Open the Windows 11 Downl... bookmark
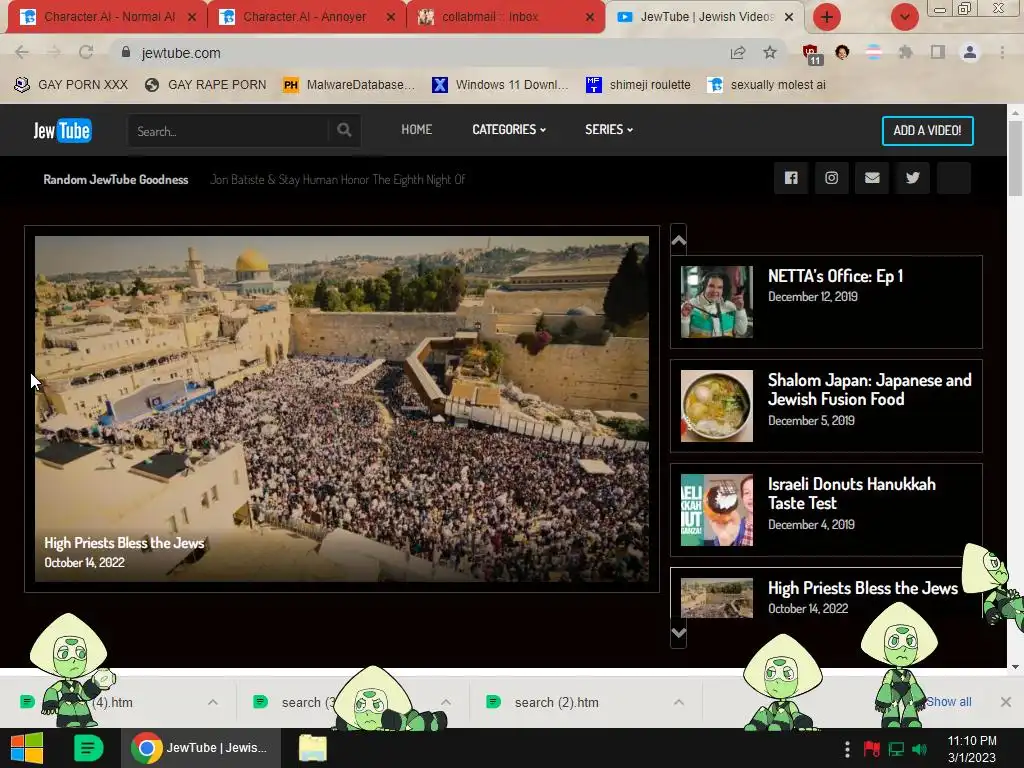This screenshot has width=1024, height=768. (501, 85)
